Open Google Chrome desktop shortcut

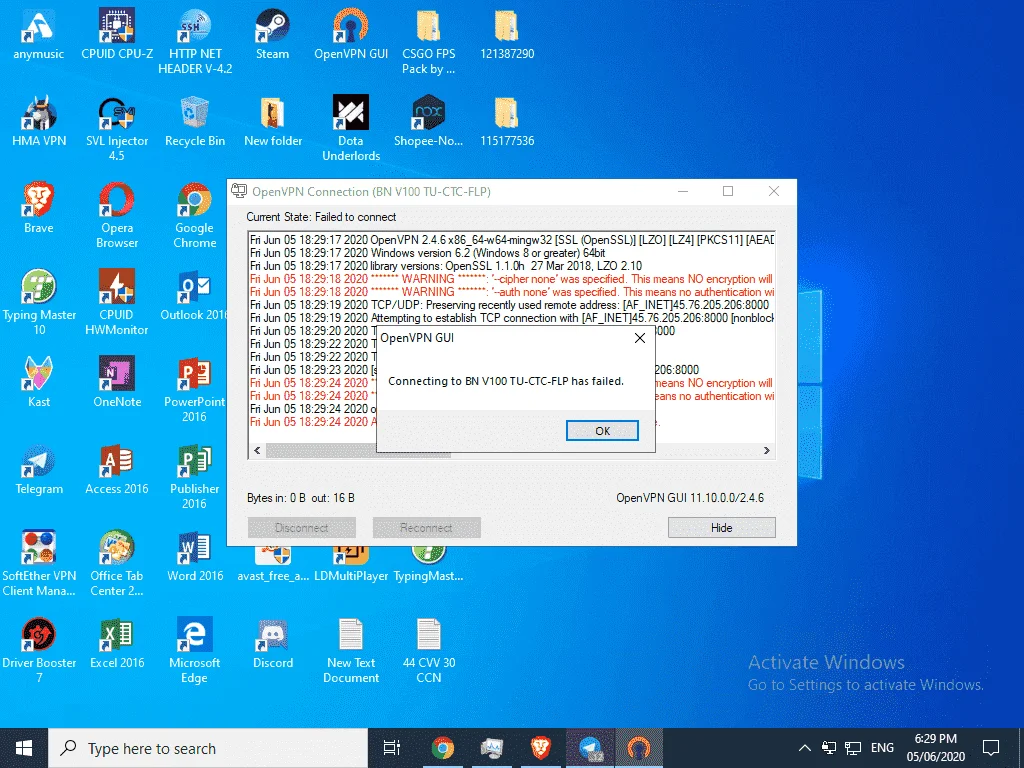pyautogui.click(x=195, y=216)
